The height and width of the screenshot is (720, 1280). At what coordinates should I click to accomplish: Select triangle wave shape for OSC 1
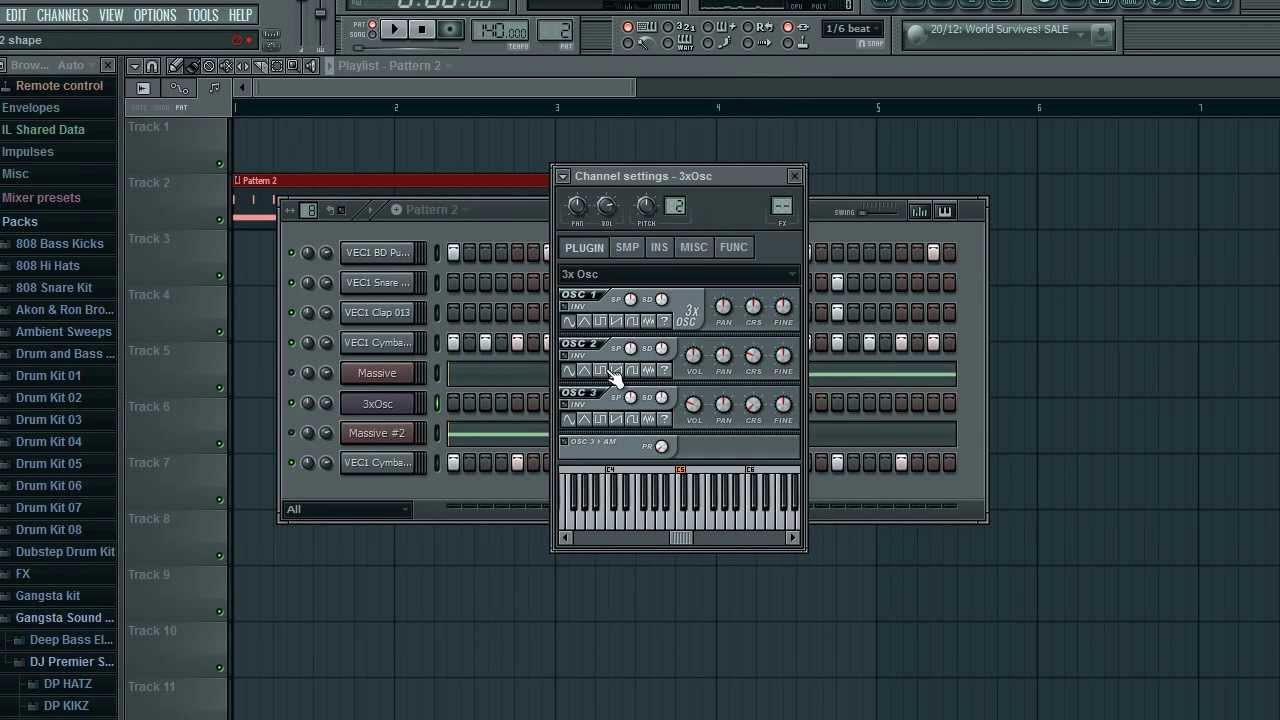584,321
